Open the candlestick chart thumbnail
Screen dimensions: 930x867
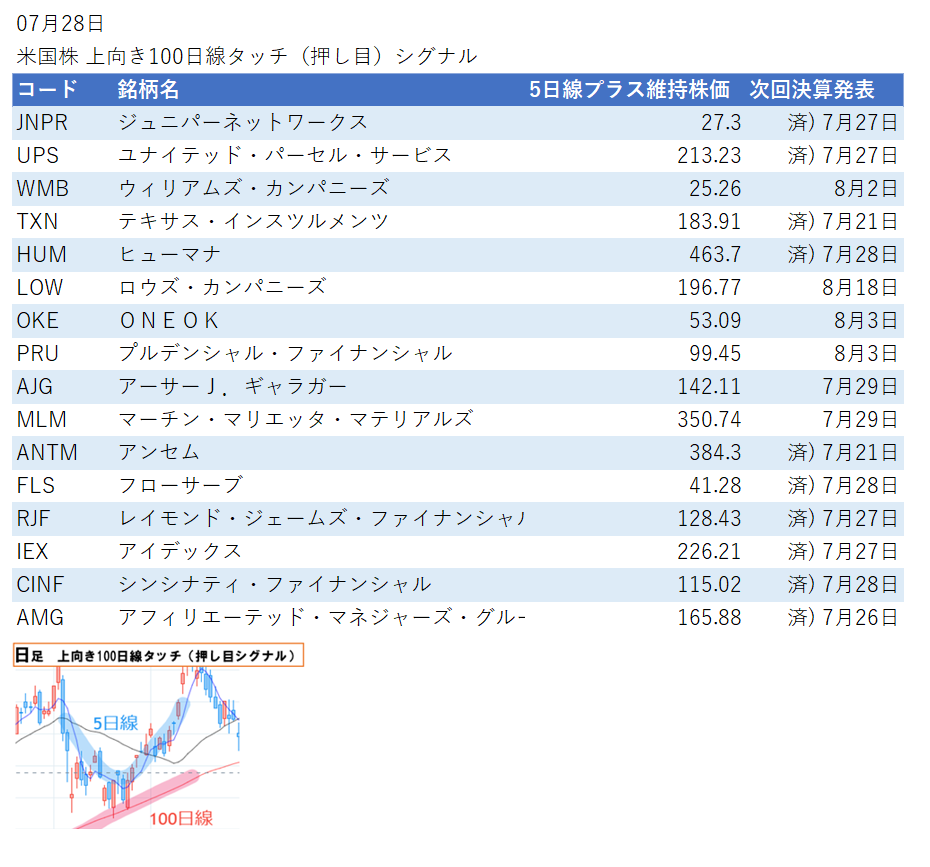coord(127,747)
